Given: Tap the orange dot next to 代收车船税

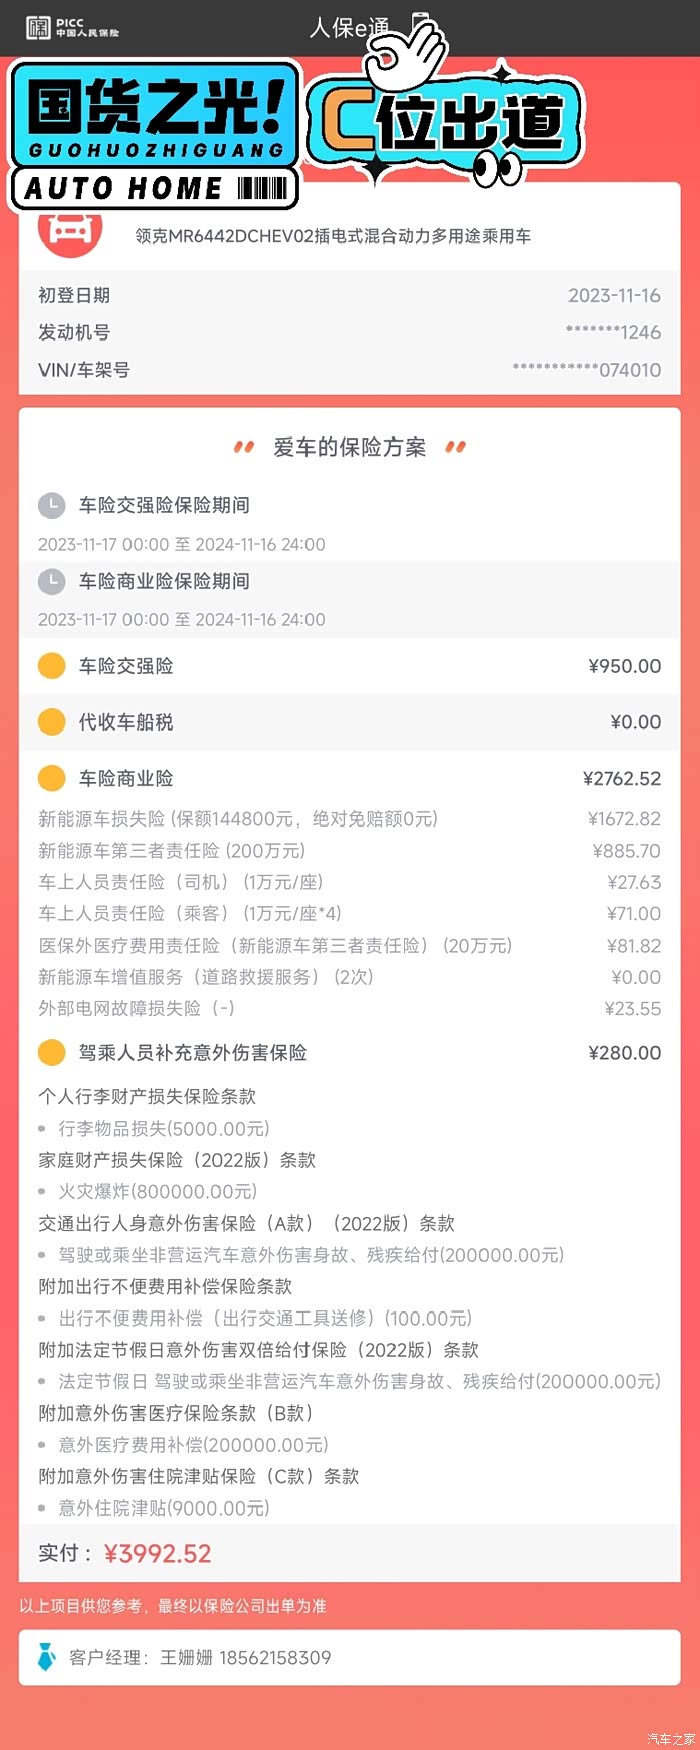Looking at the screenshot, I should (x=51, y=722).
